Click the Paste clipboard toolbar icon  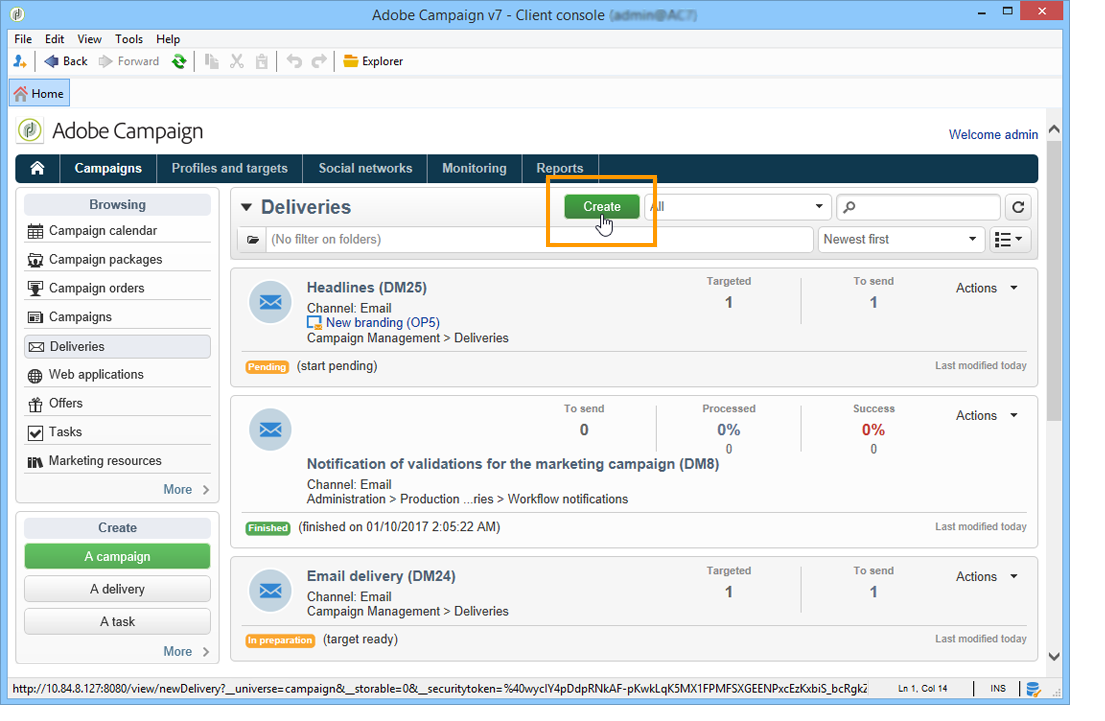pos(261,61)
